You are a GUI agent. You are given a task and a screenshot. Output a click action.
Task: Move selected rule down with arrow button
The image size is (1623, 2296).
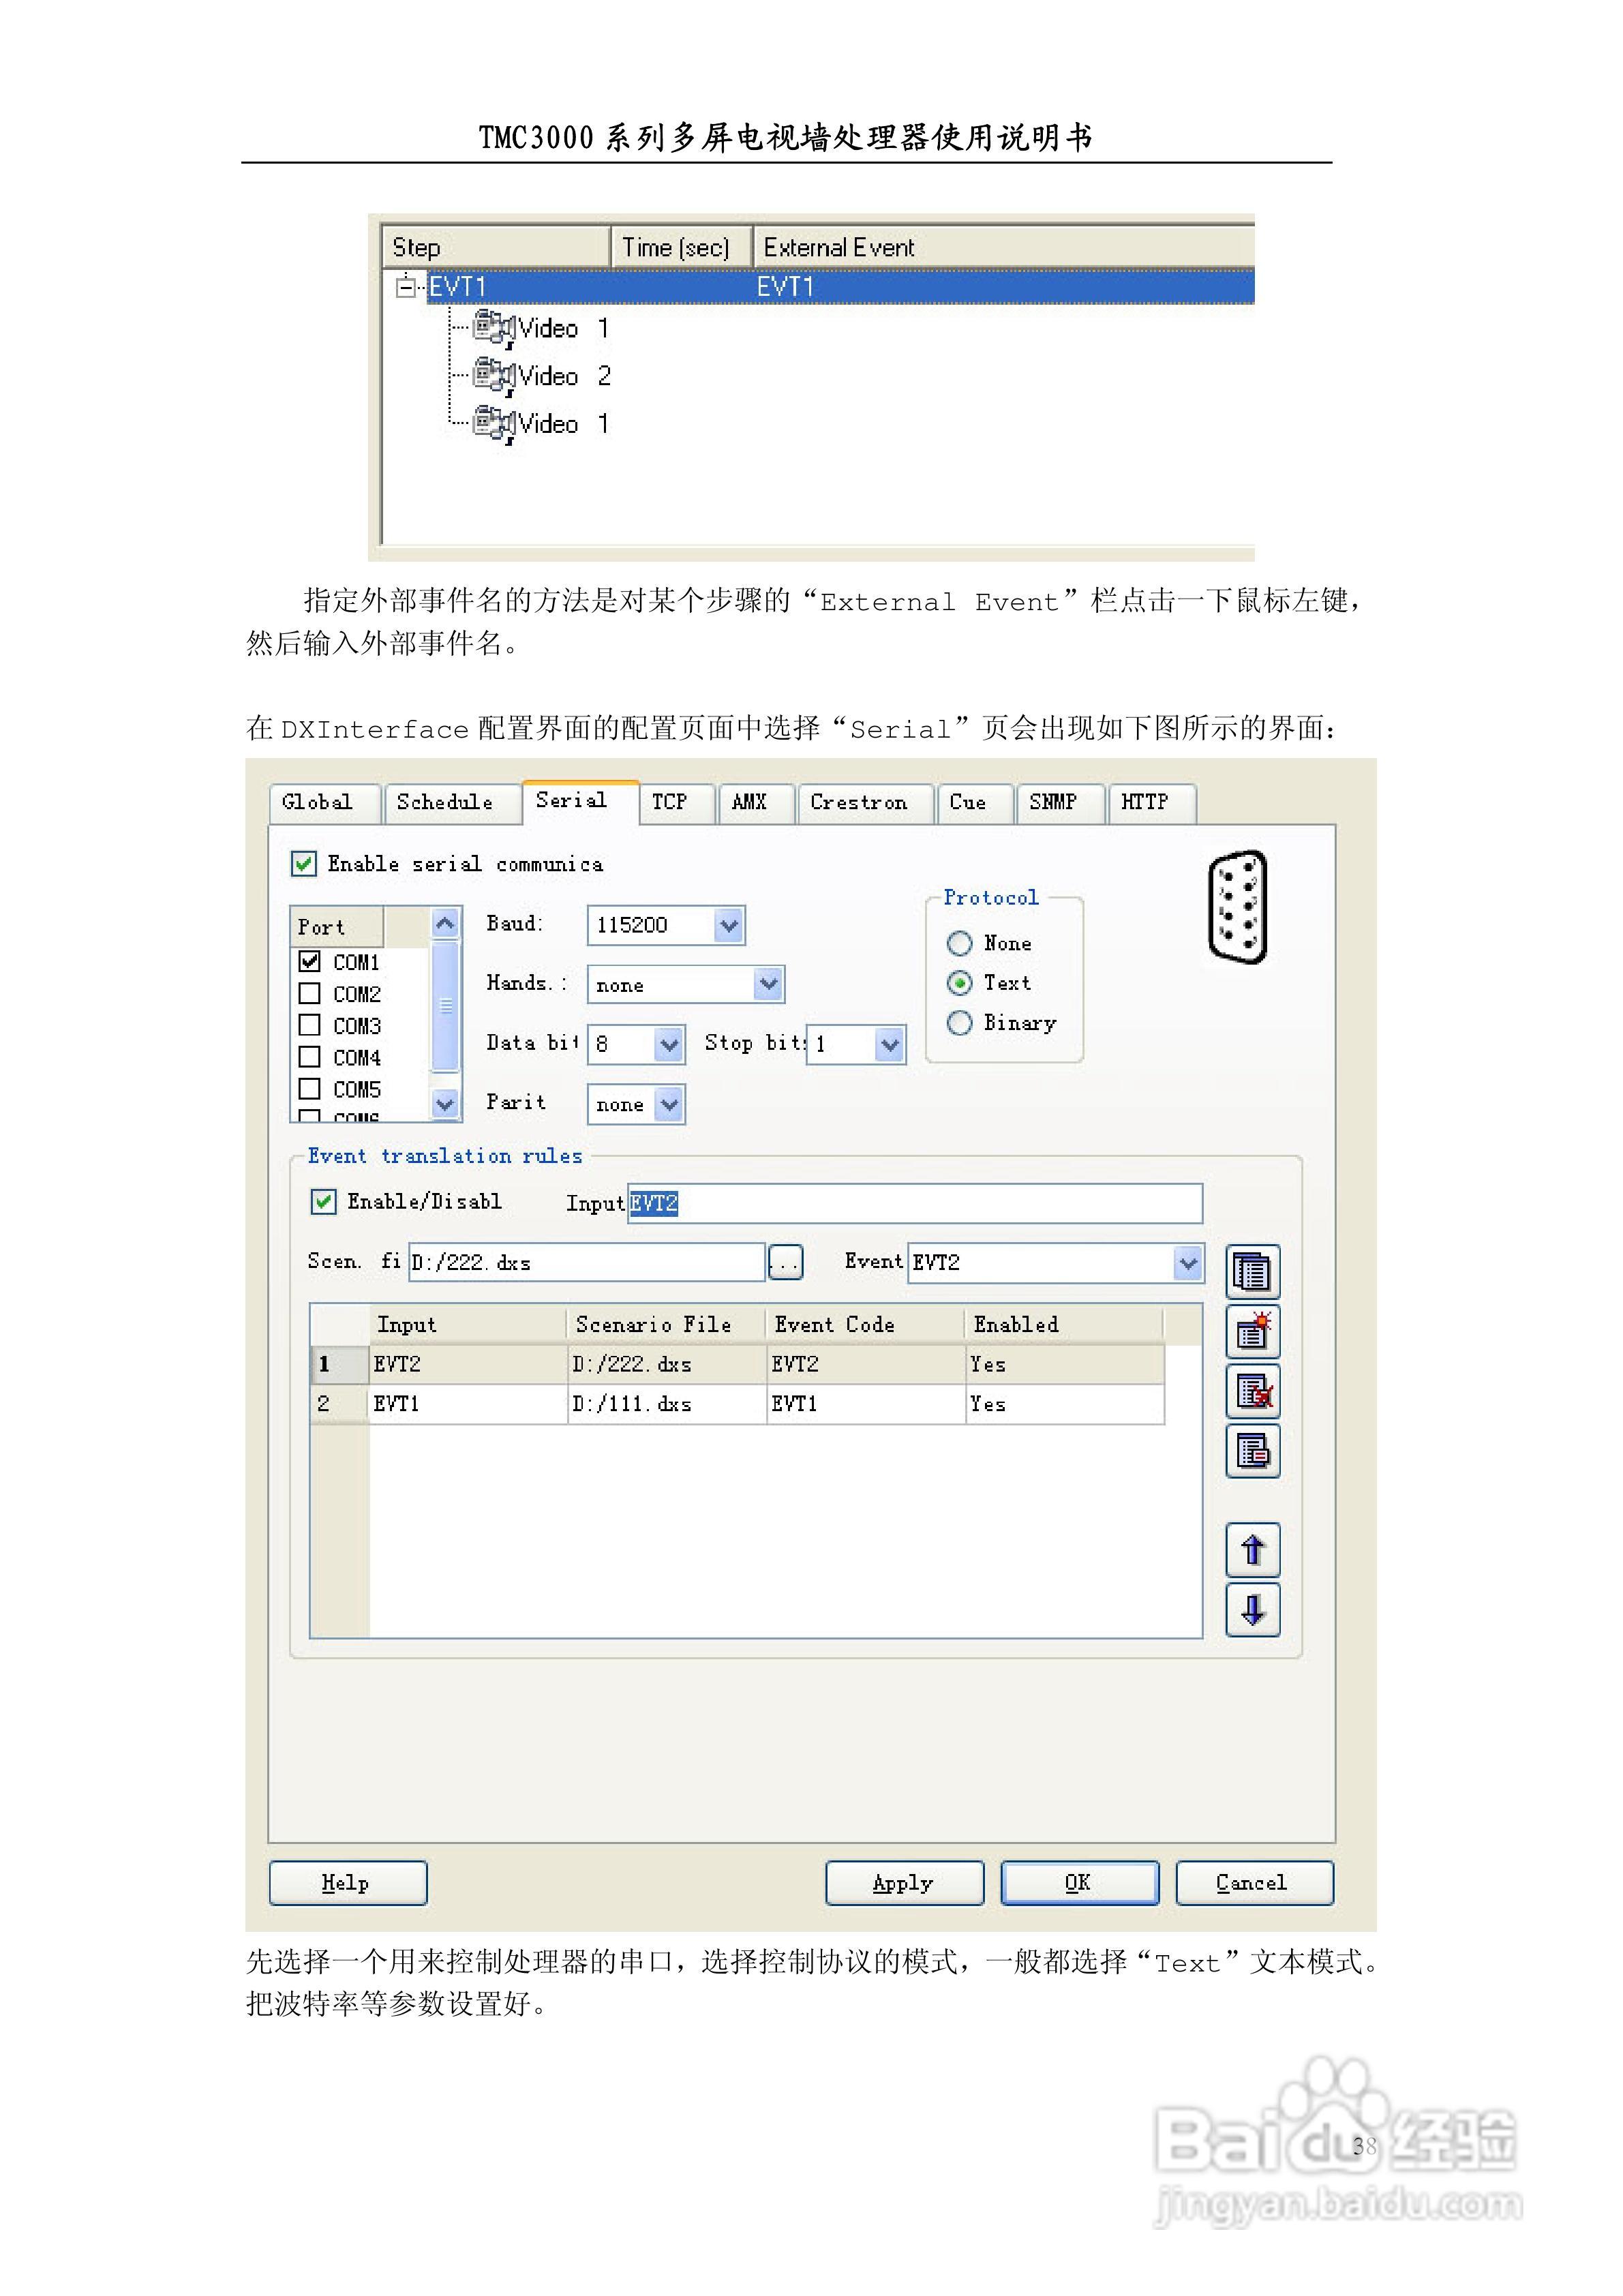point(1252,1609)
